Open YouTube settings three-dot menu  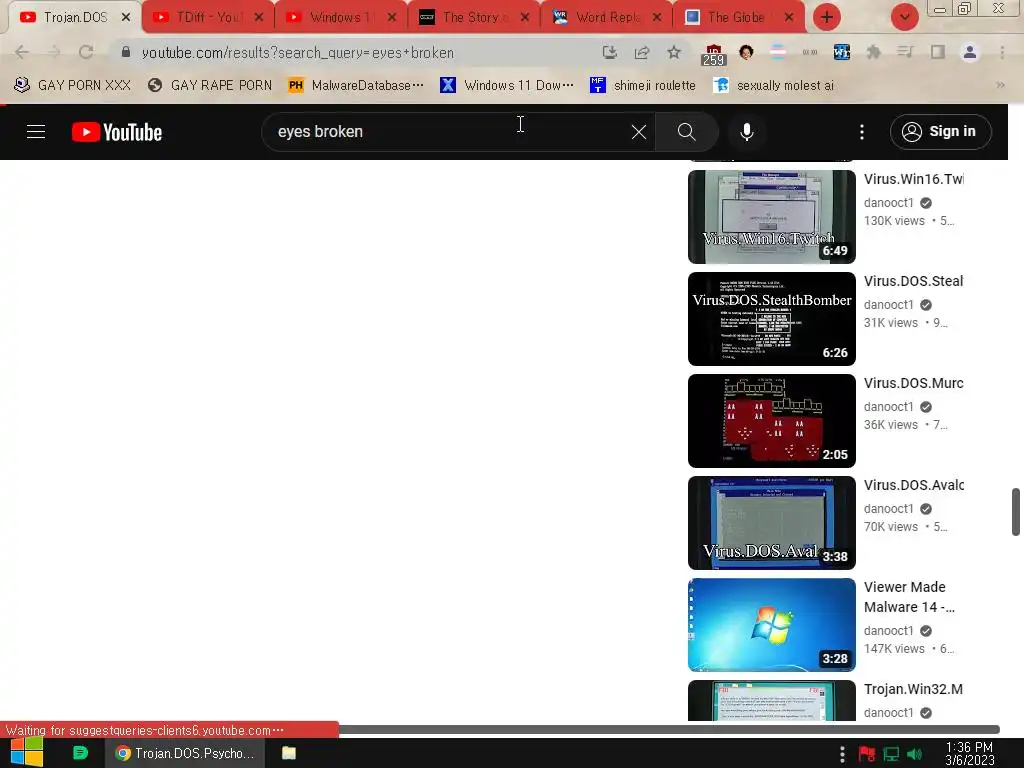(x=861, y=132)
